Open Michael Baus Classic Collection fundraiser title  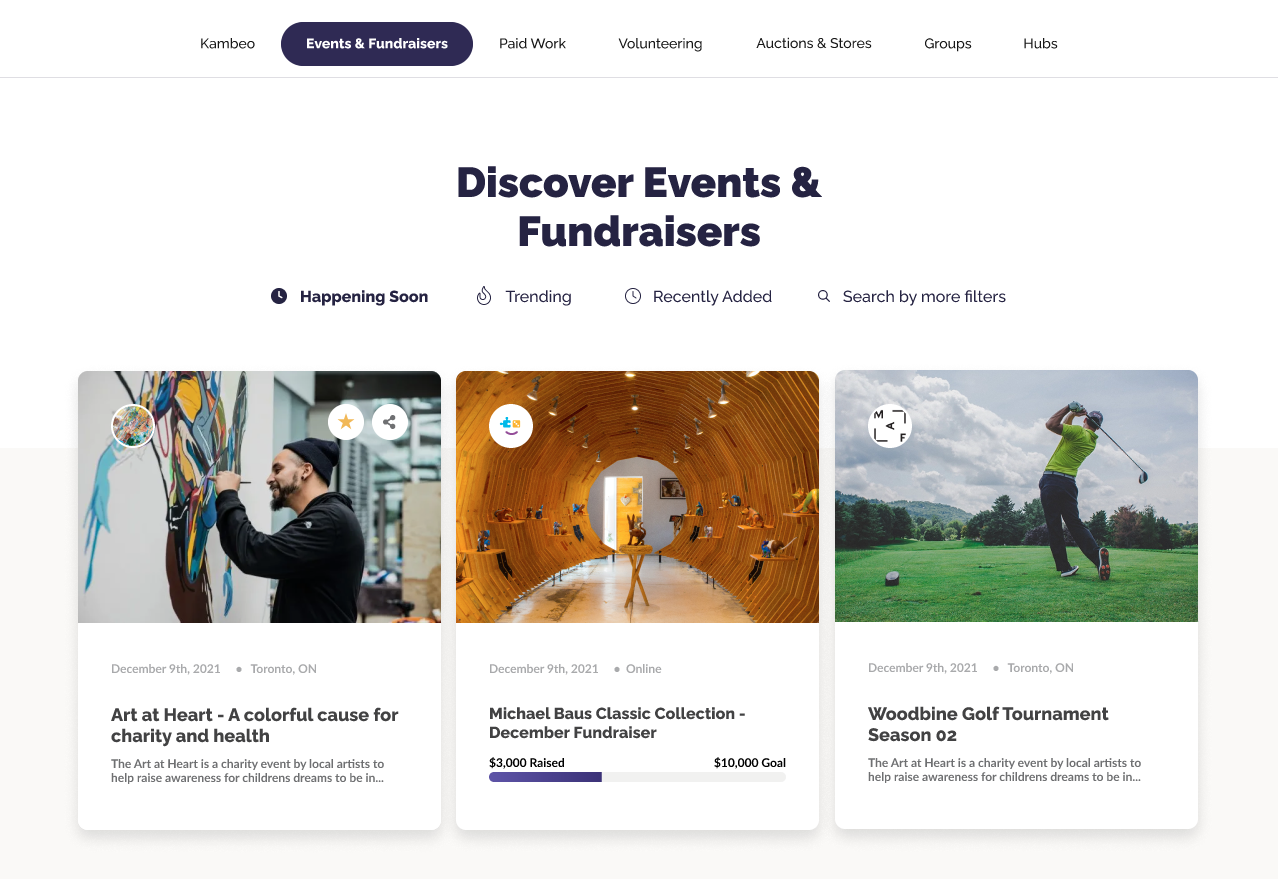pos(617,723)
